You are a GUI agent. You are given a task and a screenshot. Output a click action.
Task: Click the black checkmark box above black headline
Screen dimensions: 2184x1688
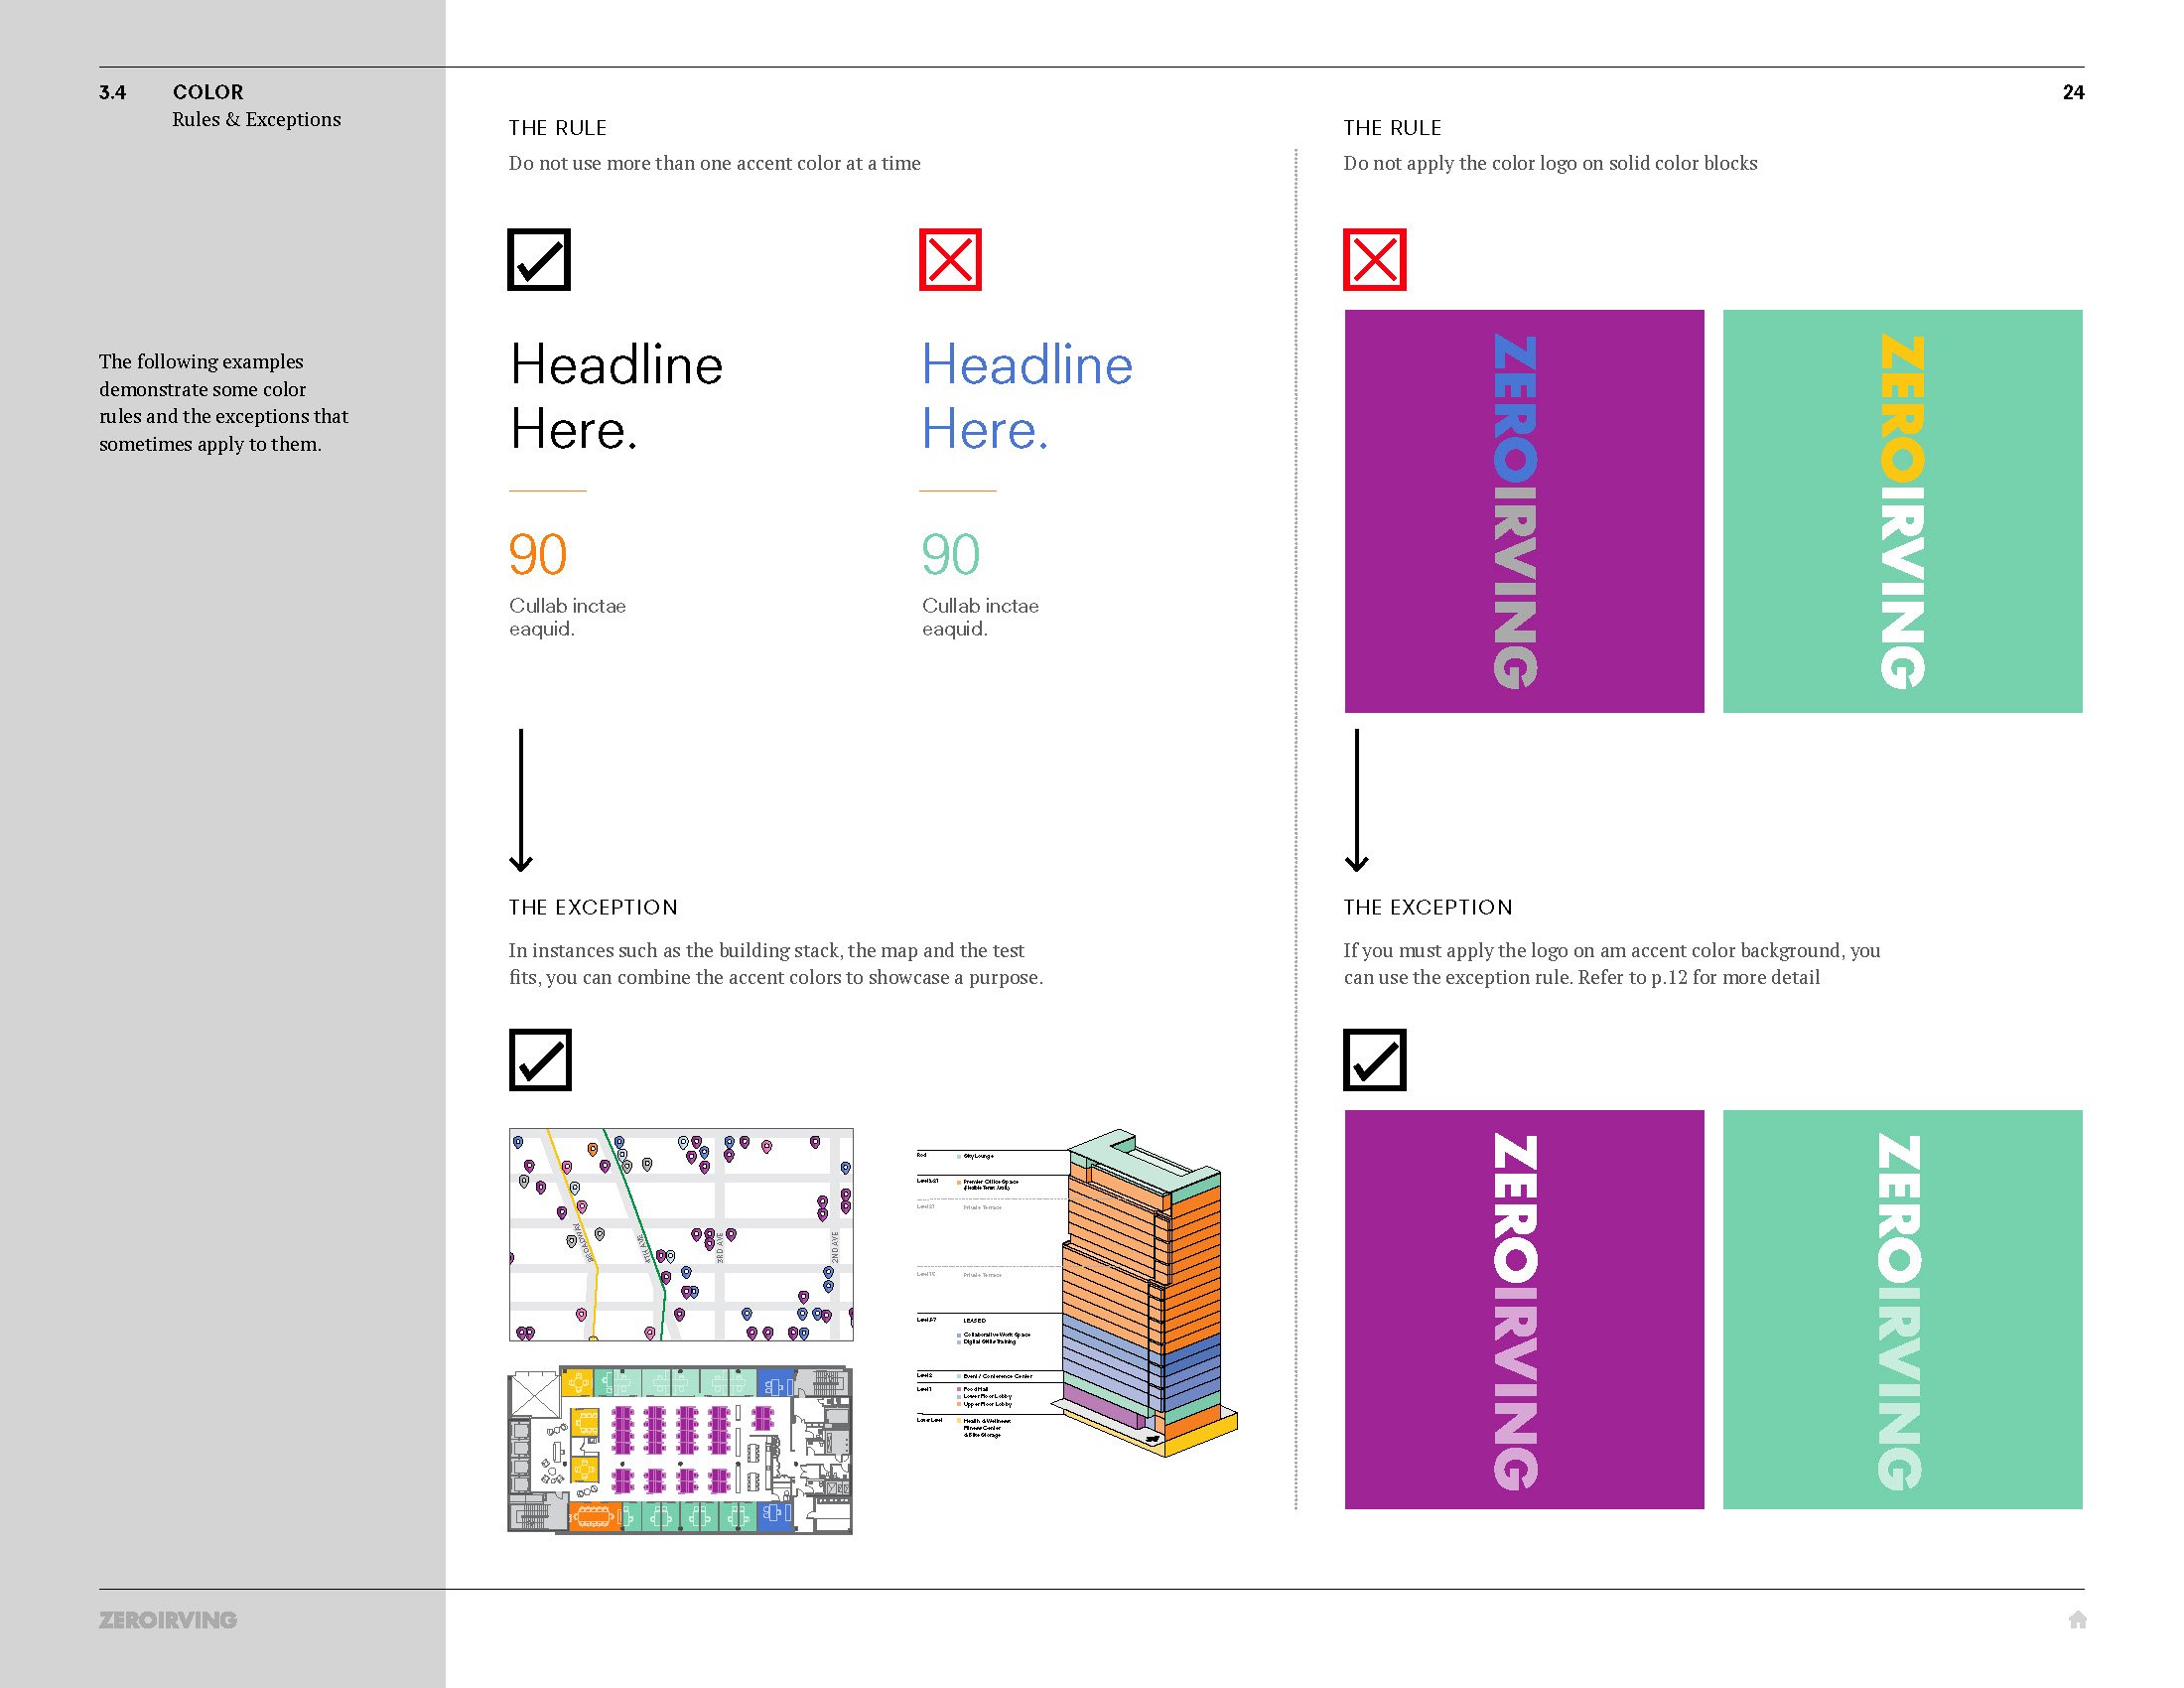539,260
